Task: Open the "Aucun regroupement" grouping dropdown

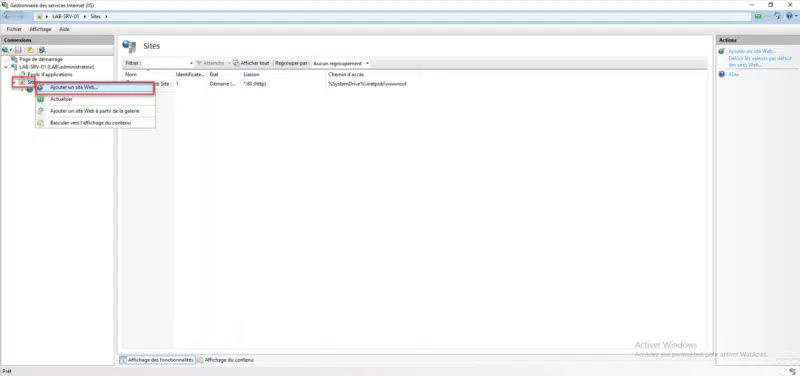Action: coord(341,63)
